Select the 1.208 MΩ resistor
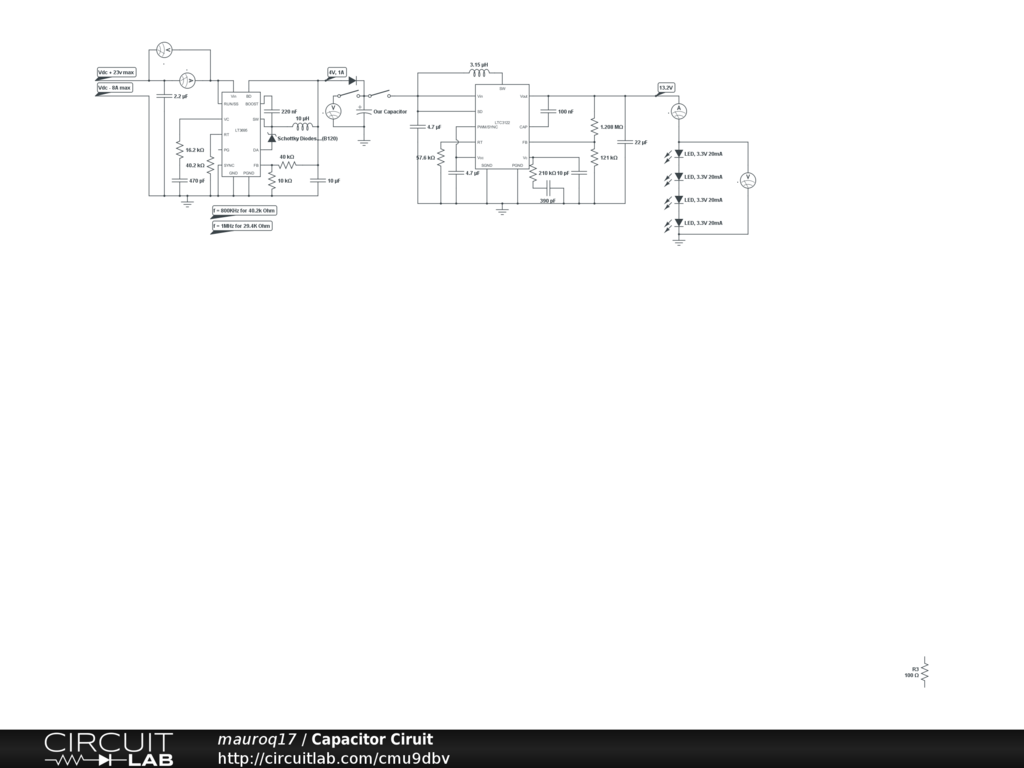The width and height of the screenshot is (1024, 768). tap(594, 127)
